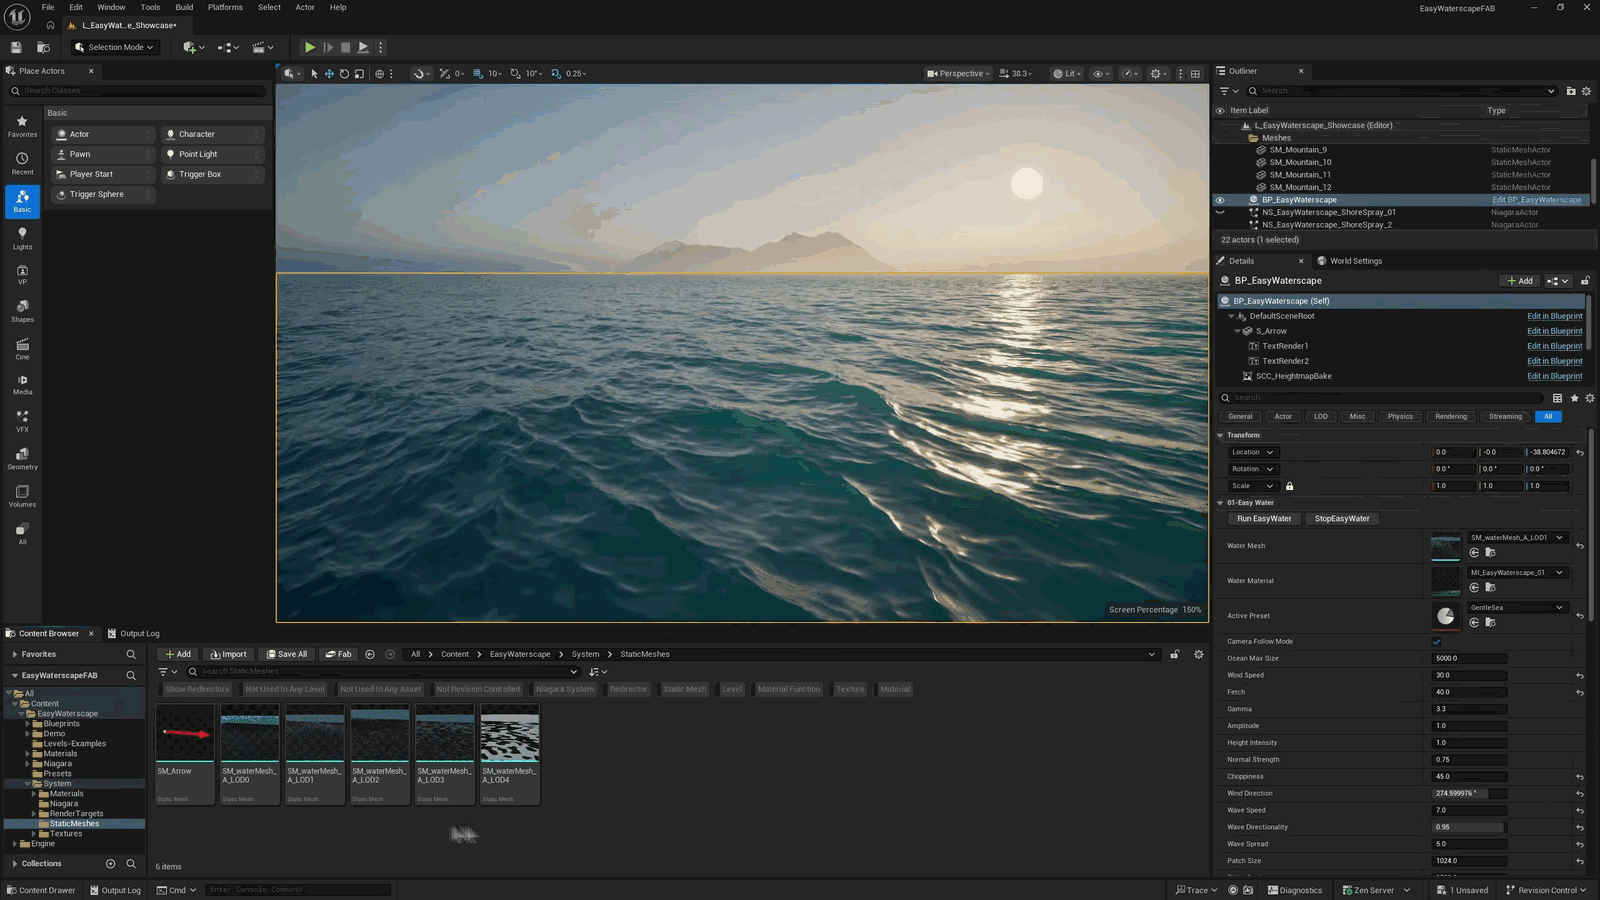Click Save All in Content Browser
This screenshot has height=900, width=1600.
(287, 654)
